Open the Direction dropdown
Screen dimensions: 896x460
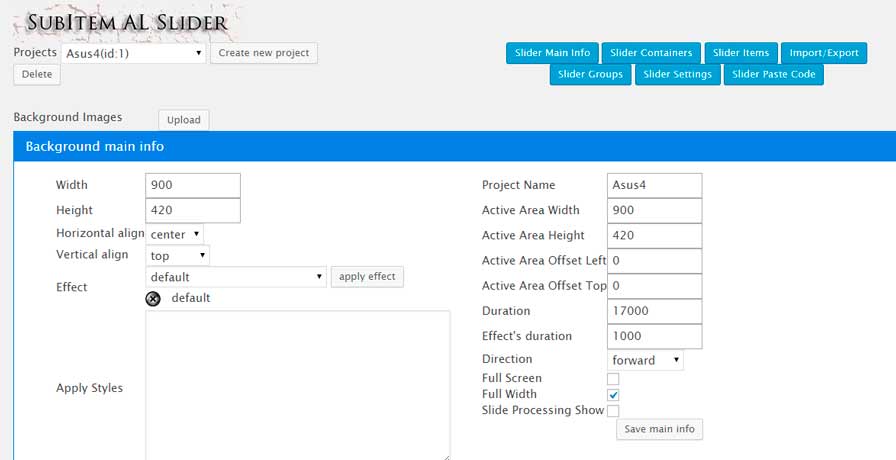tap(645, 360)
